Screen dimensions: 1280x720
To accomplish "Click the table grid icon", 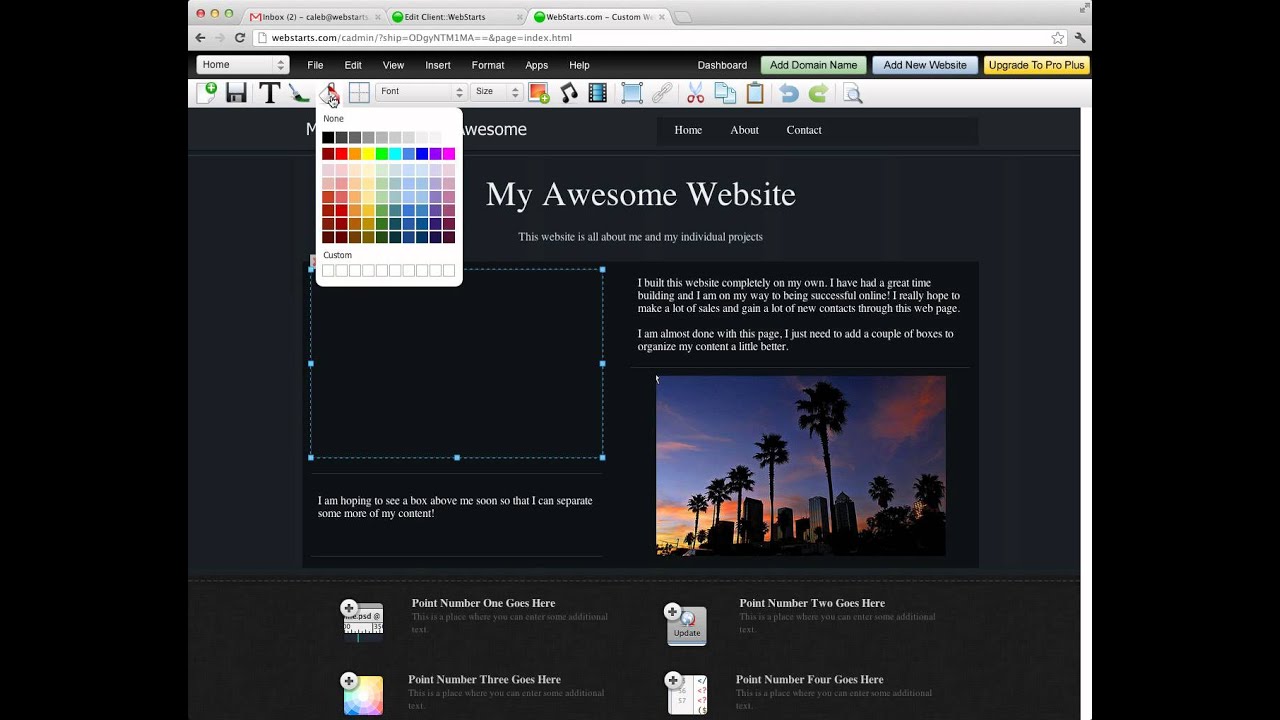I will (359, 93).
